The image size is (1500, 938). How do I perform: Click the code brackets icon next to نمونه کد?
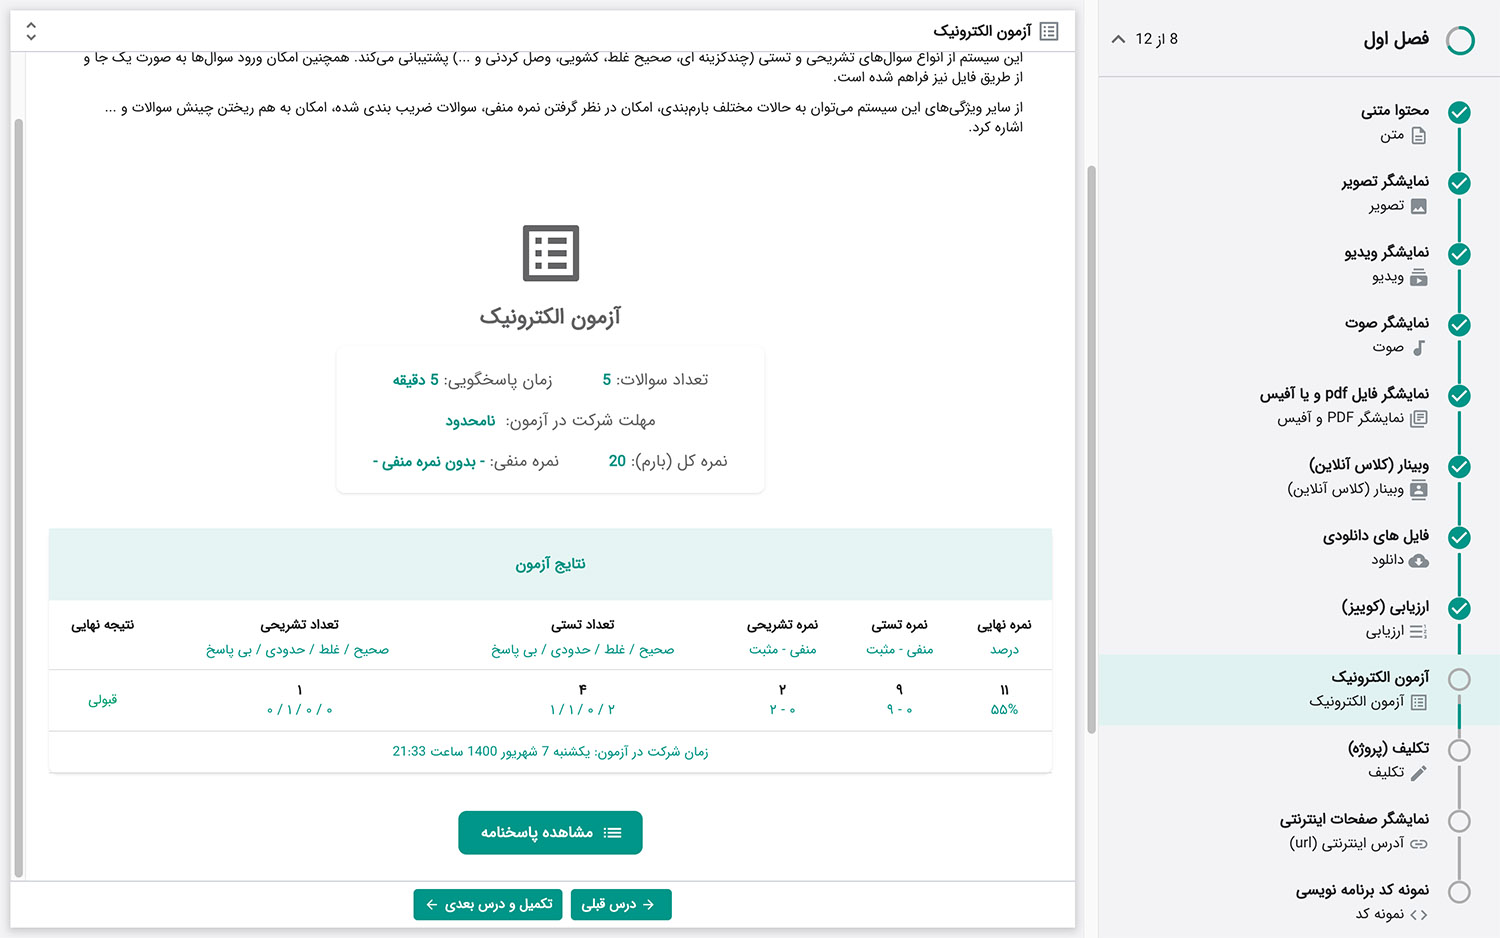point(1418,915)
